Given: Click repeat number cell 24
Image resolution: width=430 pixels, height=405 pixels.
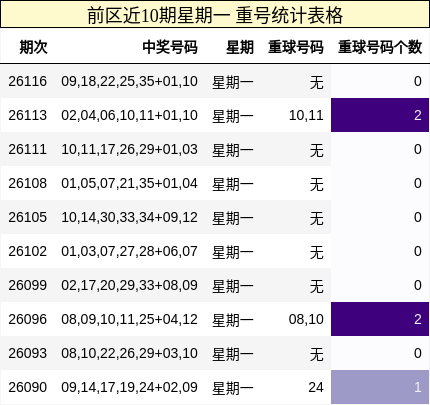Looking at the screenshot, I should (x=316, y=387).
